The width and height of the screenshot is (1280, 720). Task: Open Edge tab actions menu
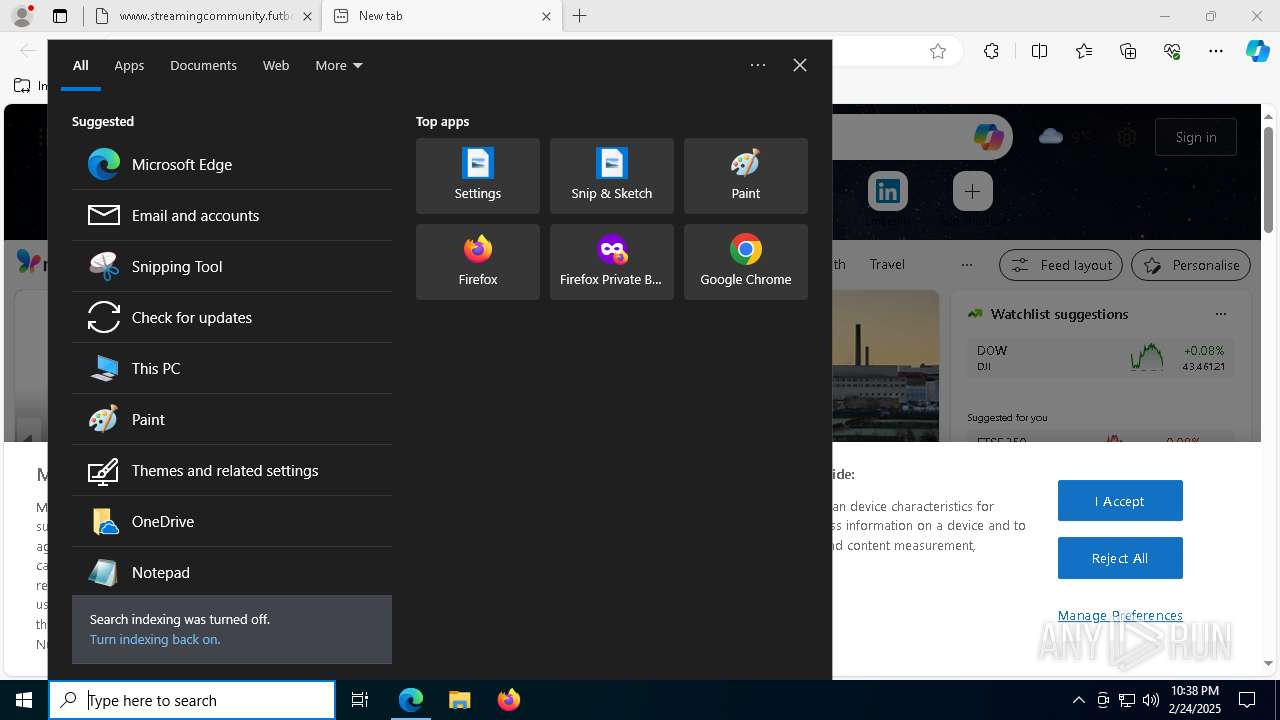[x=60, y=16]
